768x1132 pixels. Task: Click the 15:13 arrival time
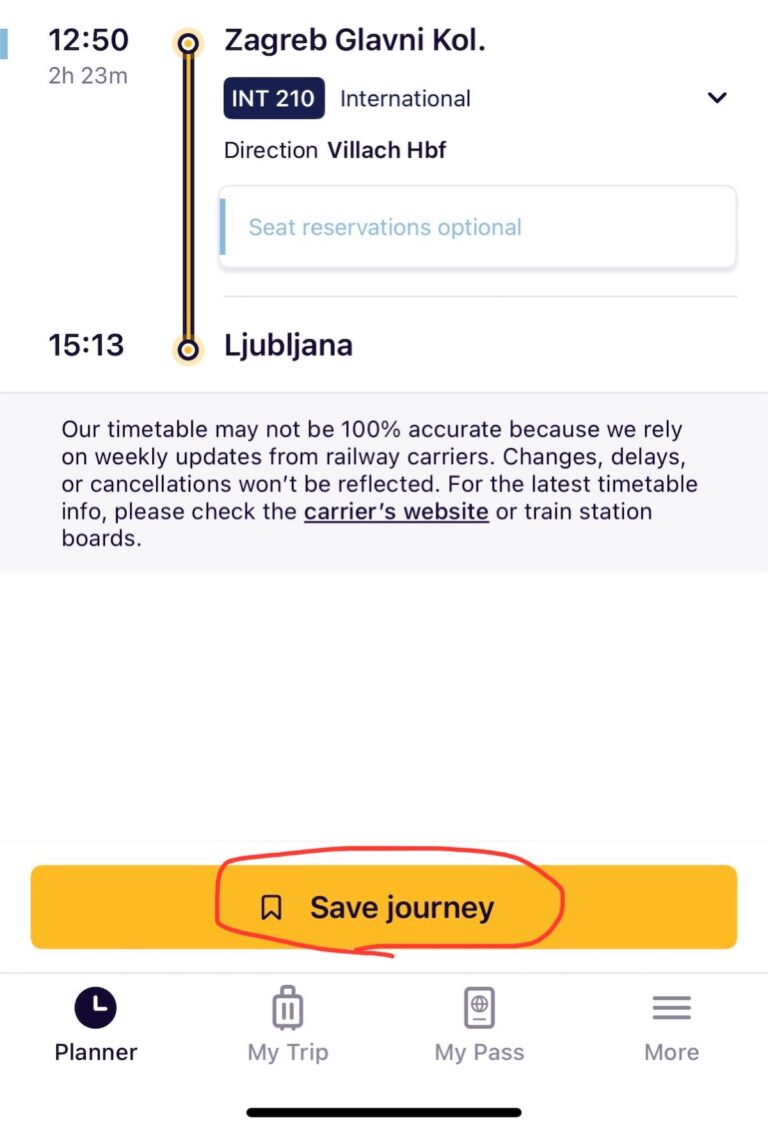86,346
